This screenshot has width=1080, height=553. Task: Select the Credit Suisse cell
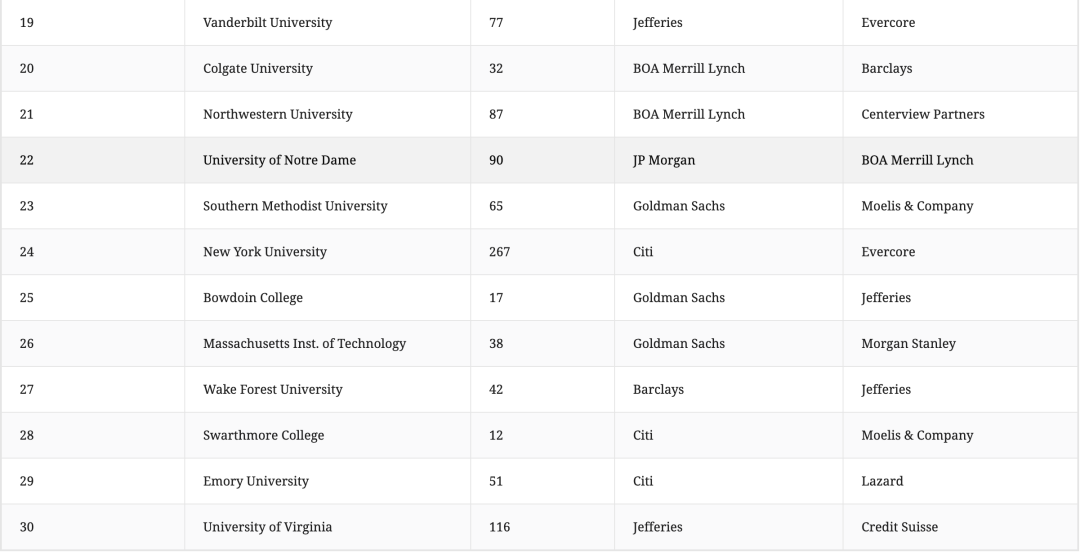coord(899,528)
